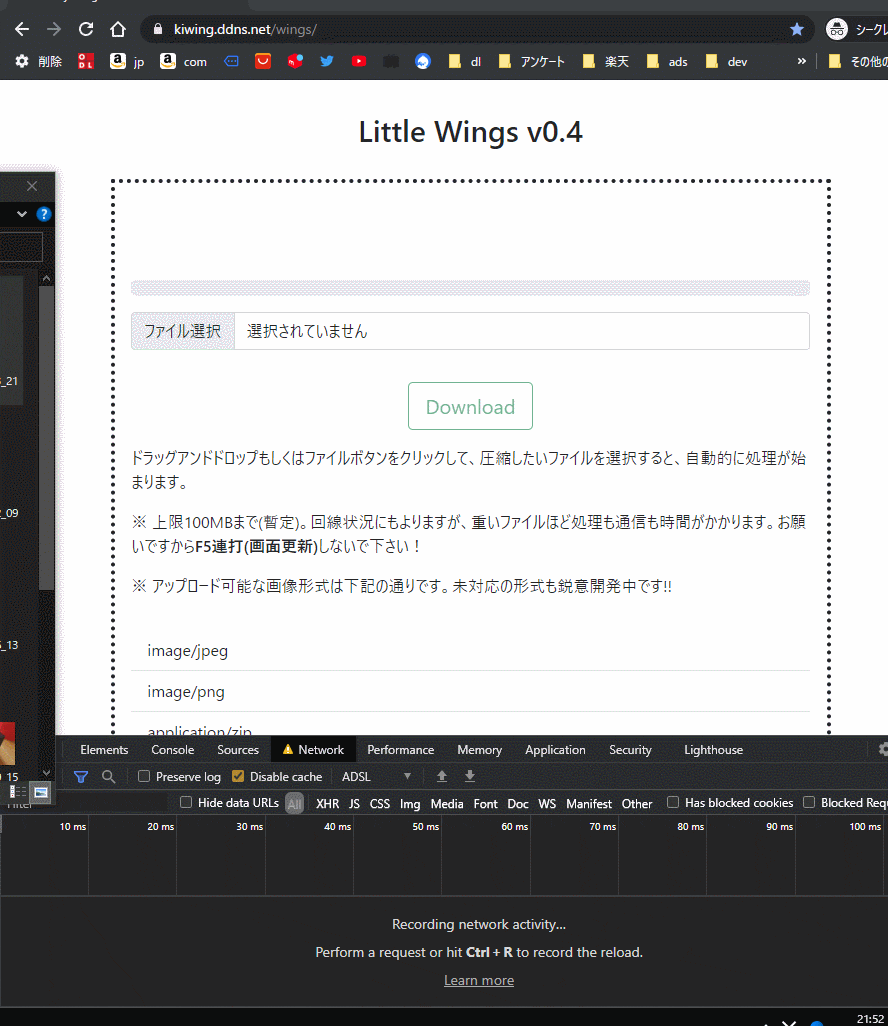Click the browser Home icon
Screen dimensions: 888x1026
tap(117, 29)
